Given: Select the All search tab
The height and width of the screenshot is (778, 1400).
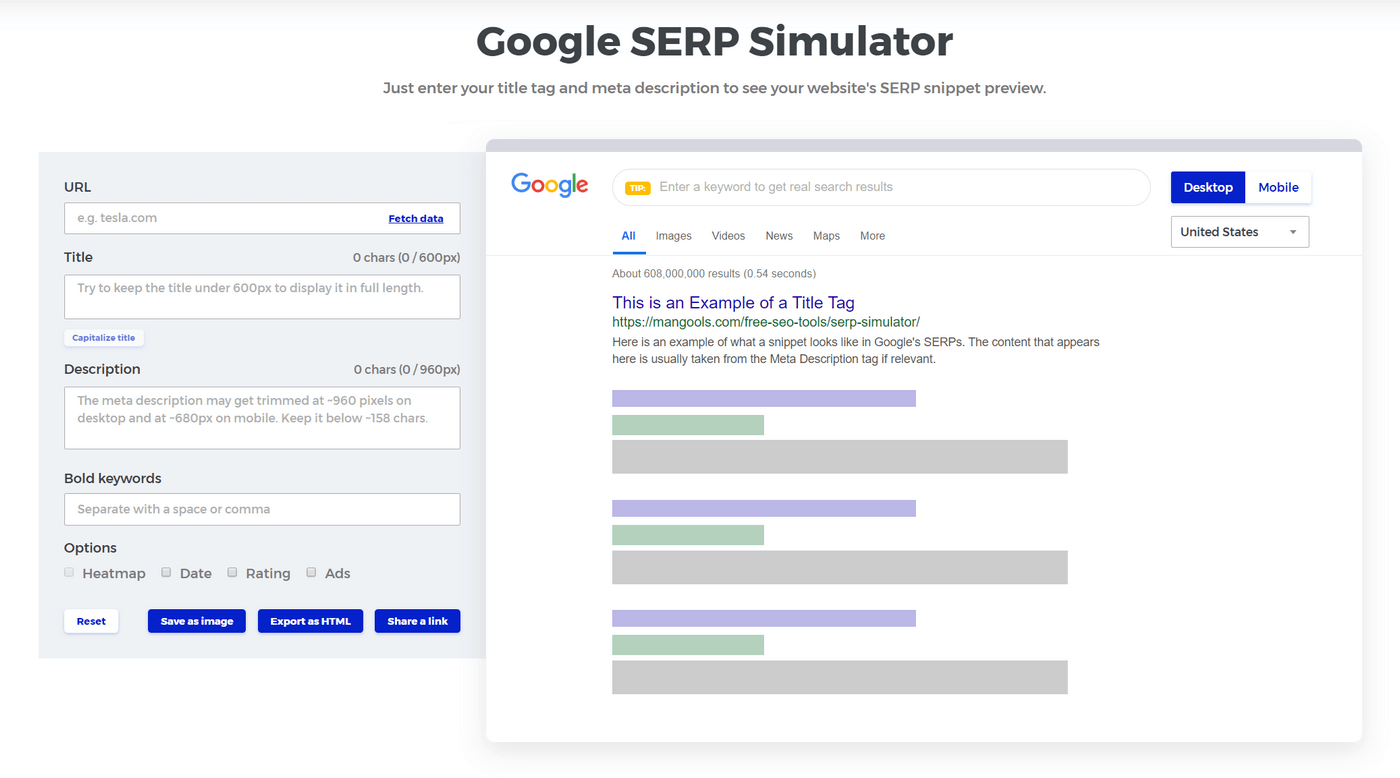Looking at the screenshot, I should coord(628,236).
